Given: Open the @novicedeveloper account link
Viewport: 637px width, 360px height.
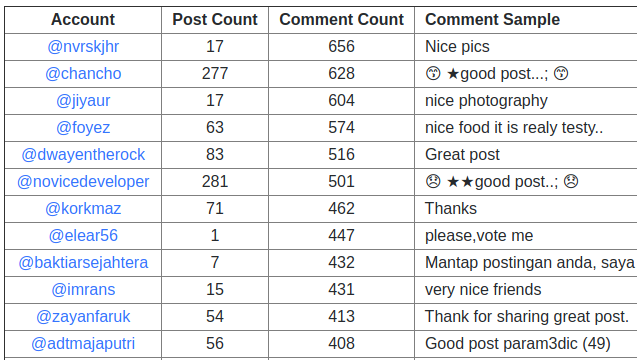Looking at the screenshot, I should pos(83,182).
